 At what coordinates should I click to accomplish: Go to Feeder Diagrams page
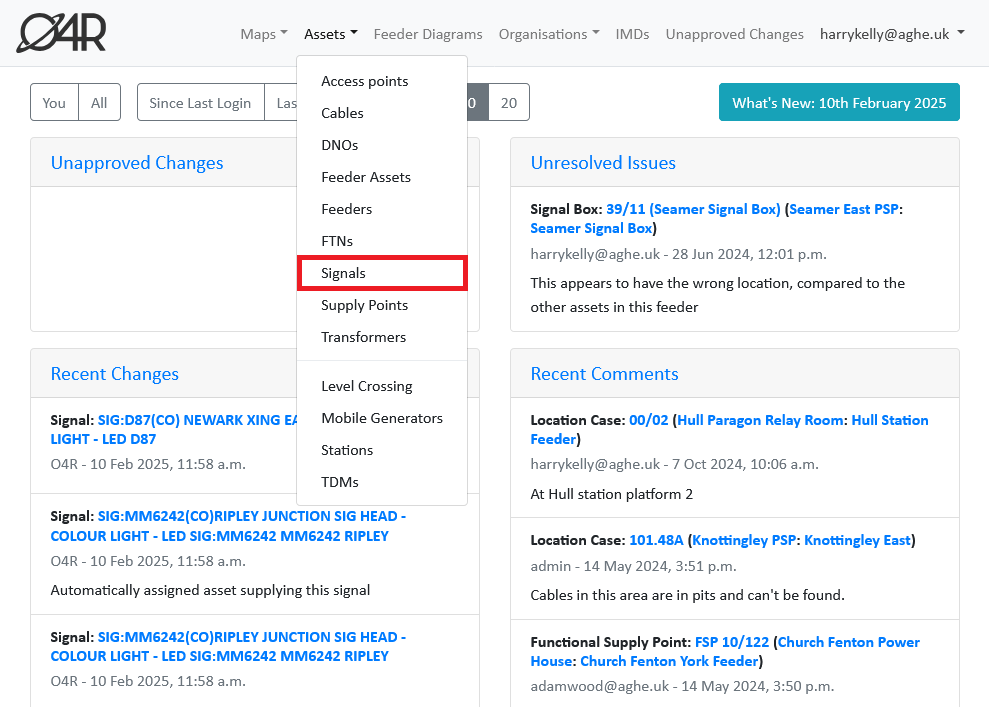(x=428, y=34)
